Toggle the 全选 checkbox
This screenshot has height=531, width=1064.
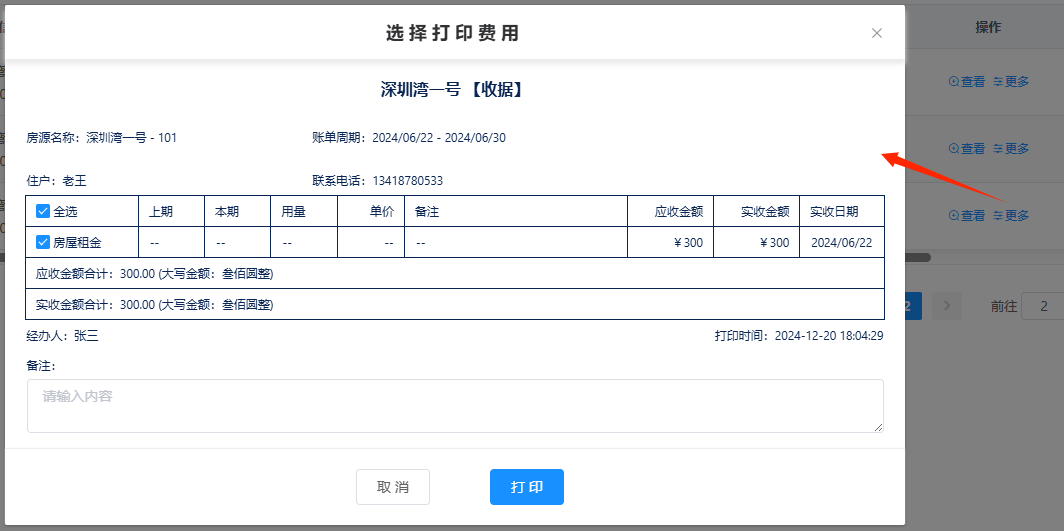[43, 211]
